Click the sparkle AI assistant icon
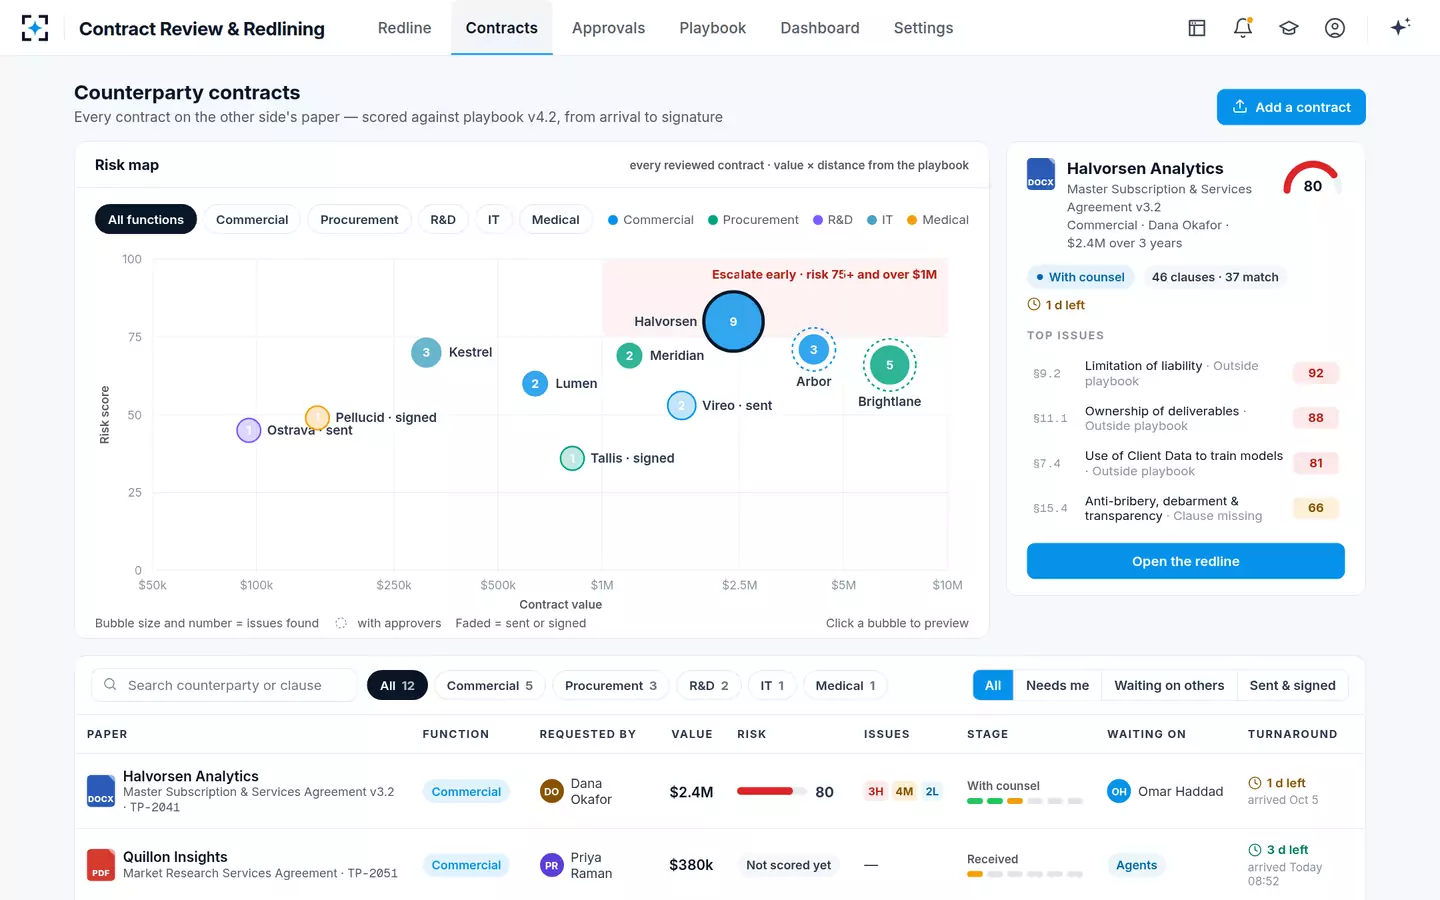The image size is (1440, 900). pos(1400,27)
